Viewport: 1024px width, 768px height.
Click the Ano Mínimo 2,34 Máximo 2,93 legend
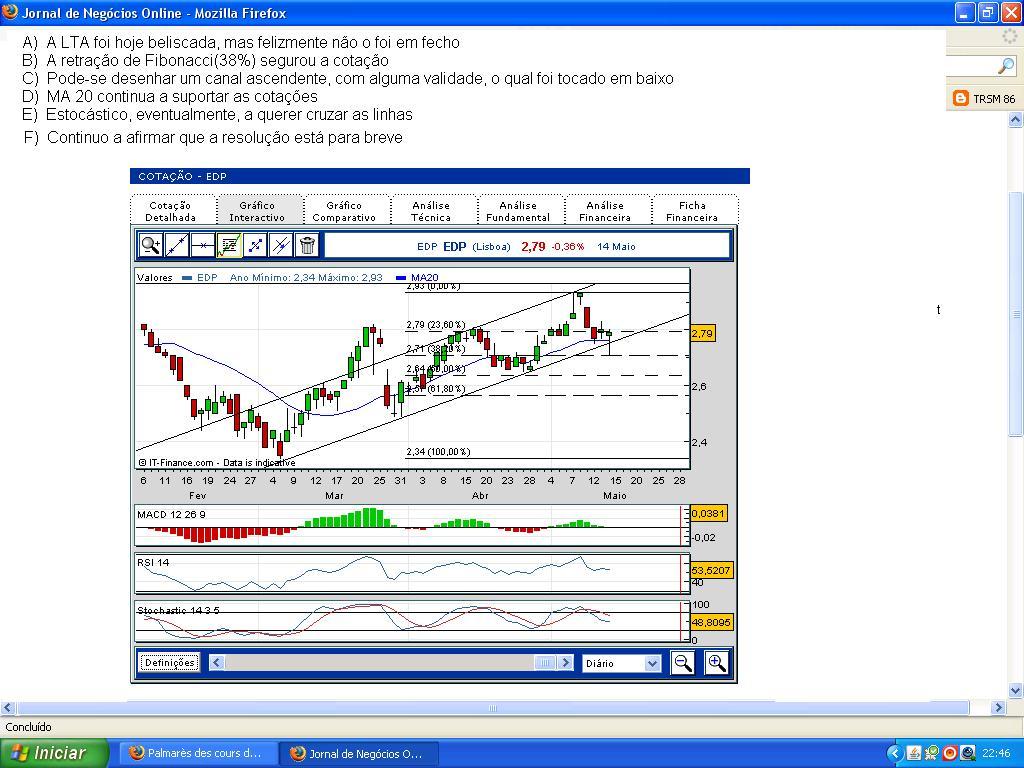pos(306,278)
